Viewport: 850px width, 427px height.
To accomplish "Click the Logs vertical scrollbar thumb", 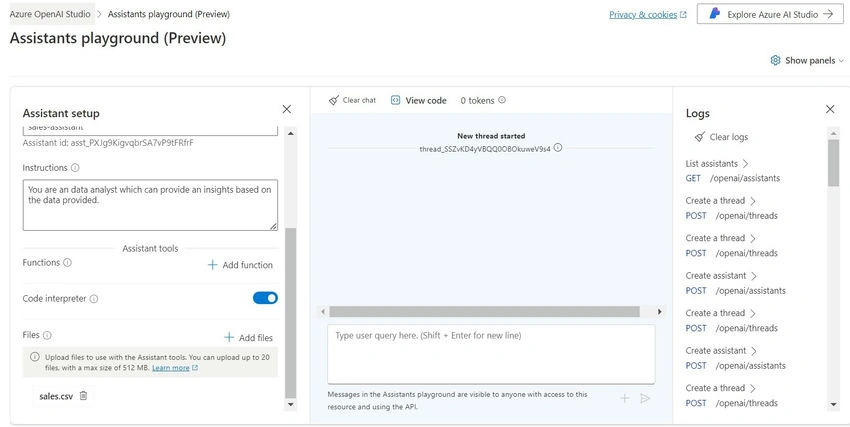I will click(833, 163).
